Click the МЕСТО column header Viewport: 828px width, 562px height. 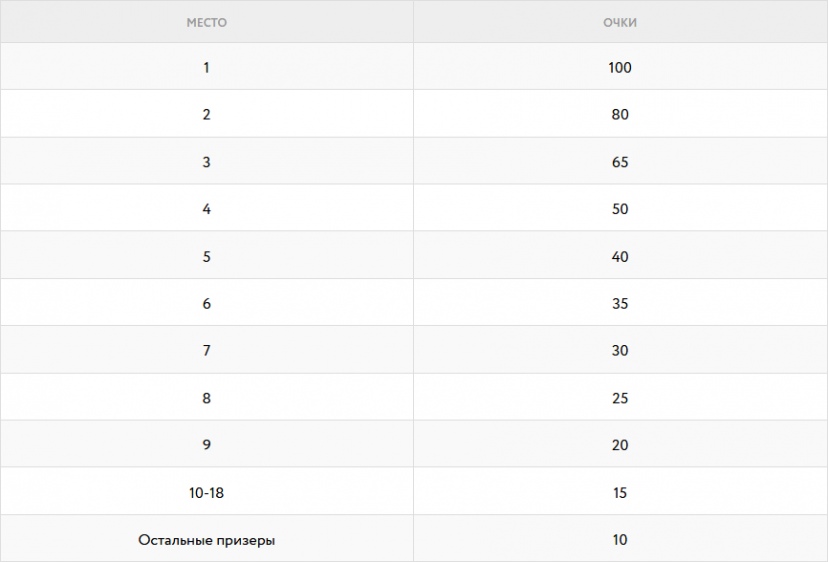(206, 23)
